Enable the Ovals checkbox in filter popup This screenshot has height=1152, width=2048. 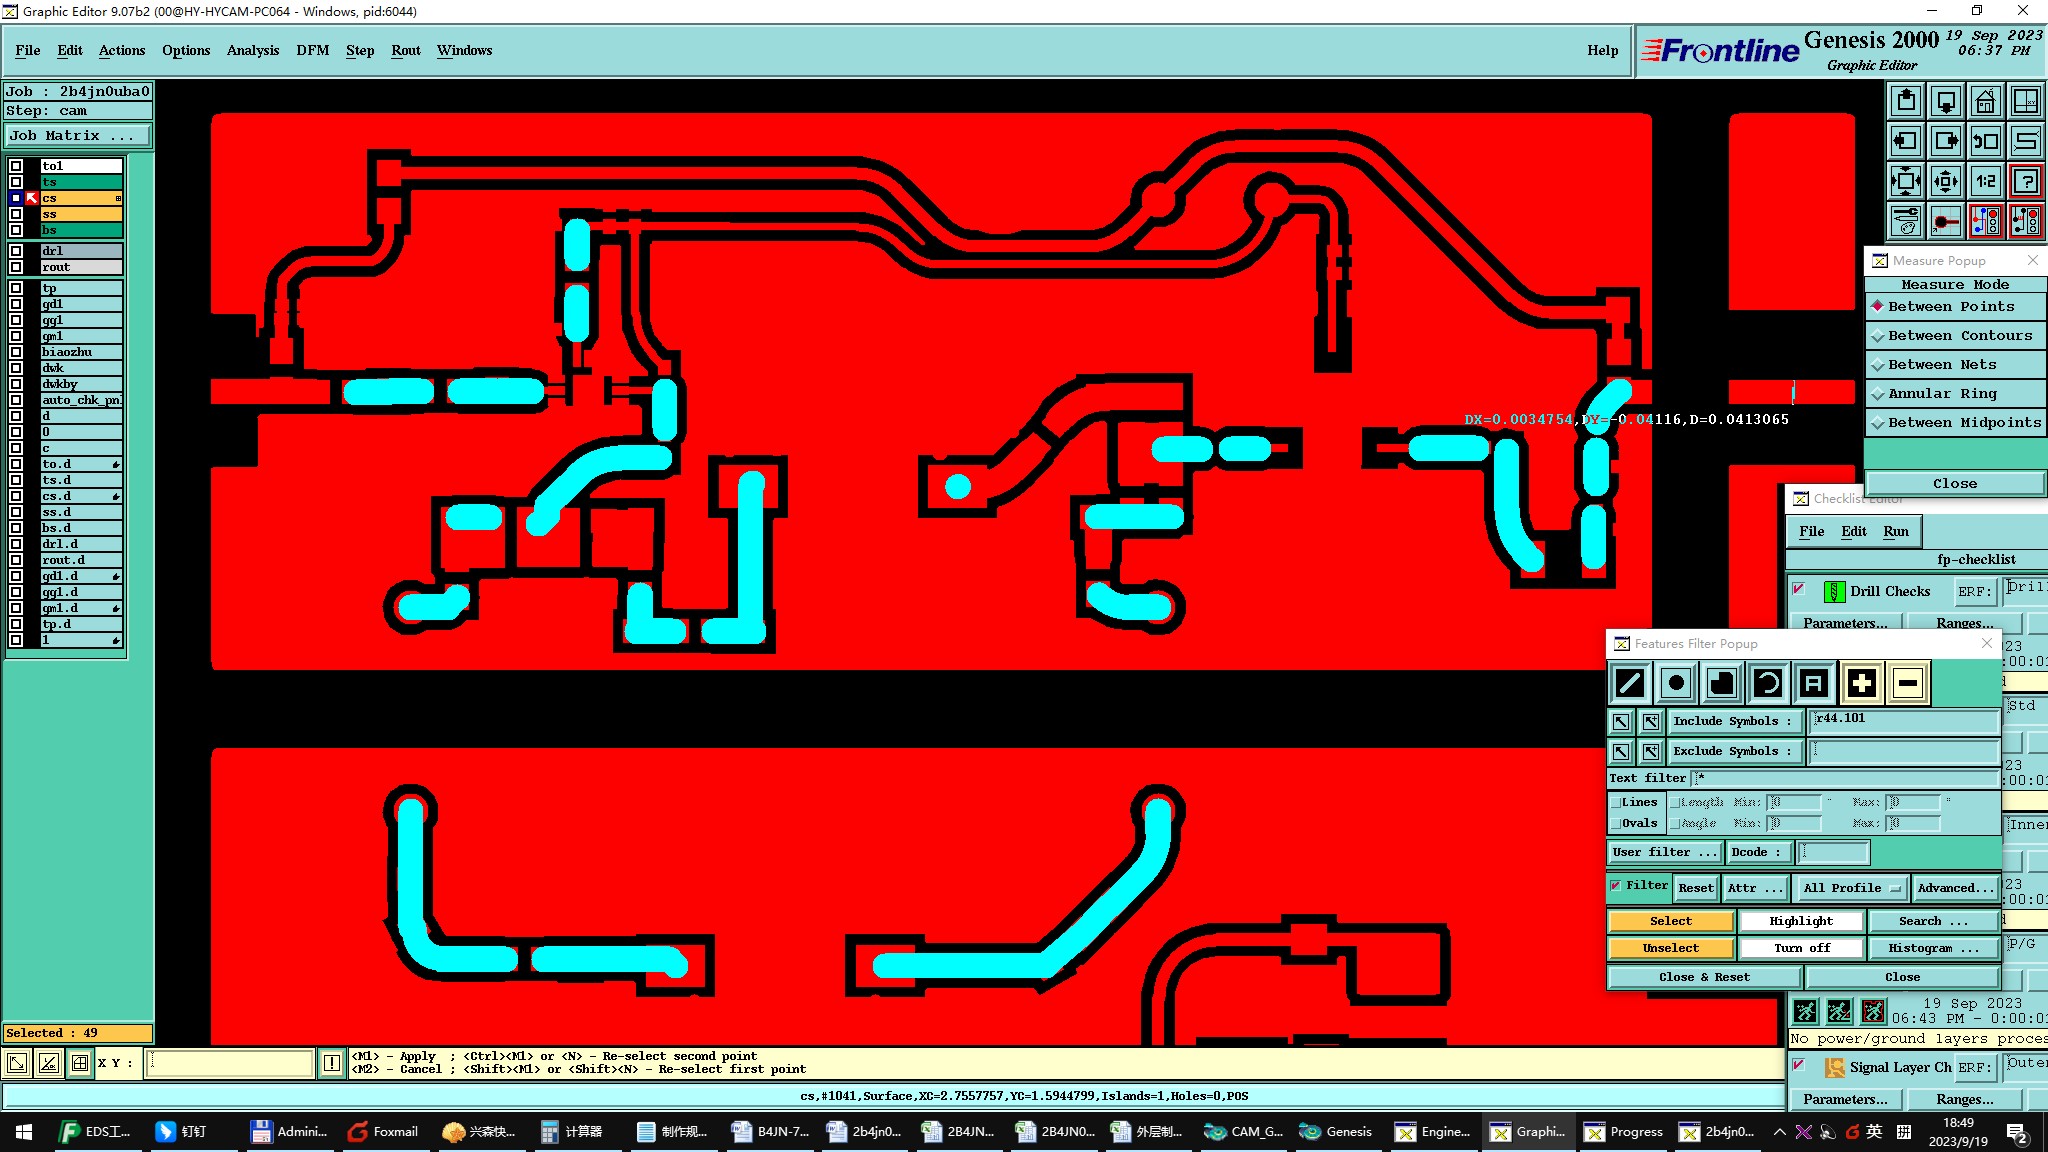point(1616,824)
